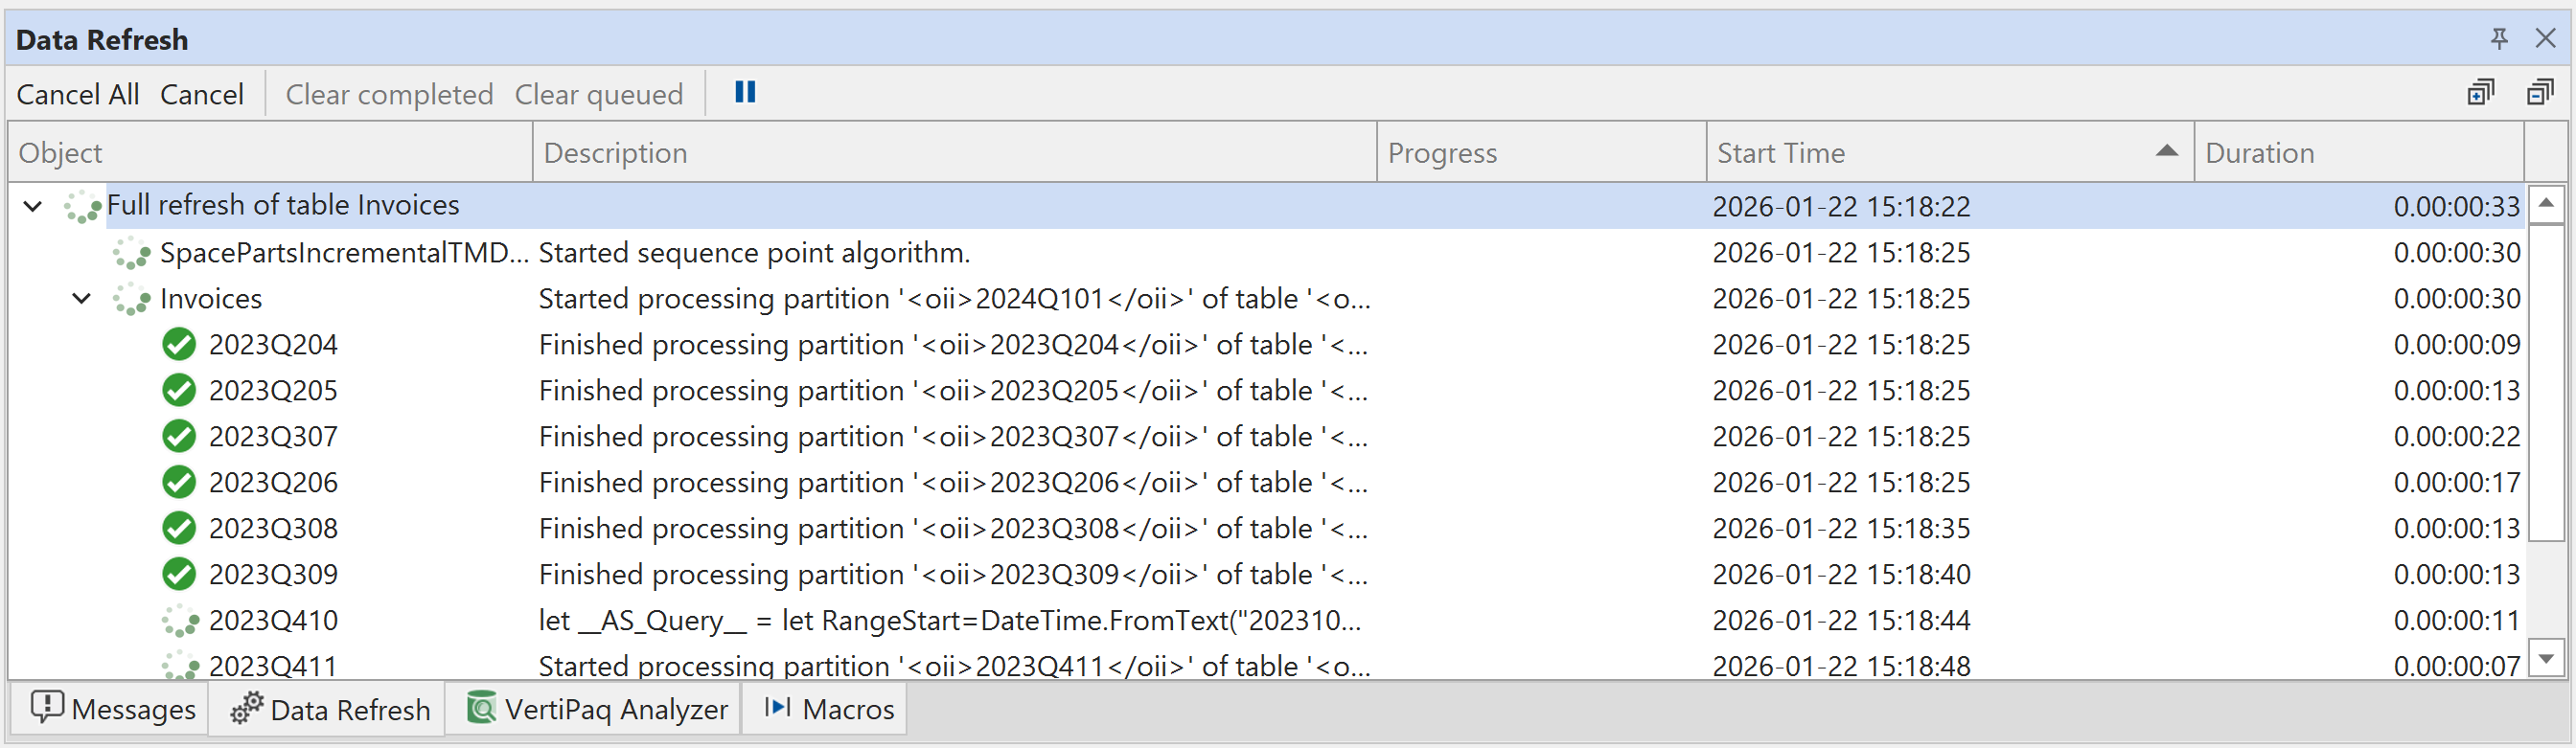Viewport: 2576px width, 748px height.
Task: Pause the data refresh using the pause icon
Action: pyautogui.click(x=744, y=92)
